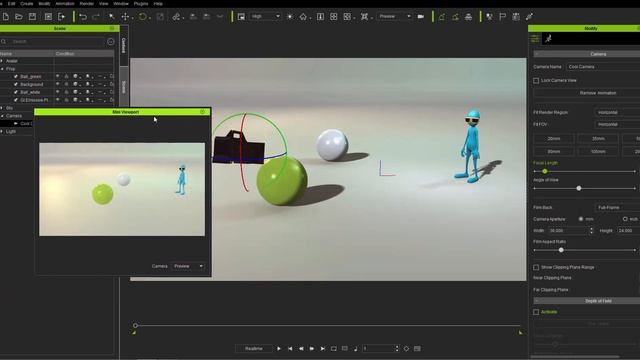Open the Fit Render Region dropdown
This screenshot has width=640, height=360.
(617, 112)
